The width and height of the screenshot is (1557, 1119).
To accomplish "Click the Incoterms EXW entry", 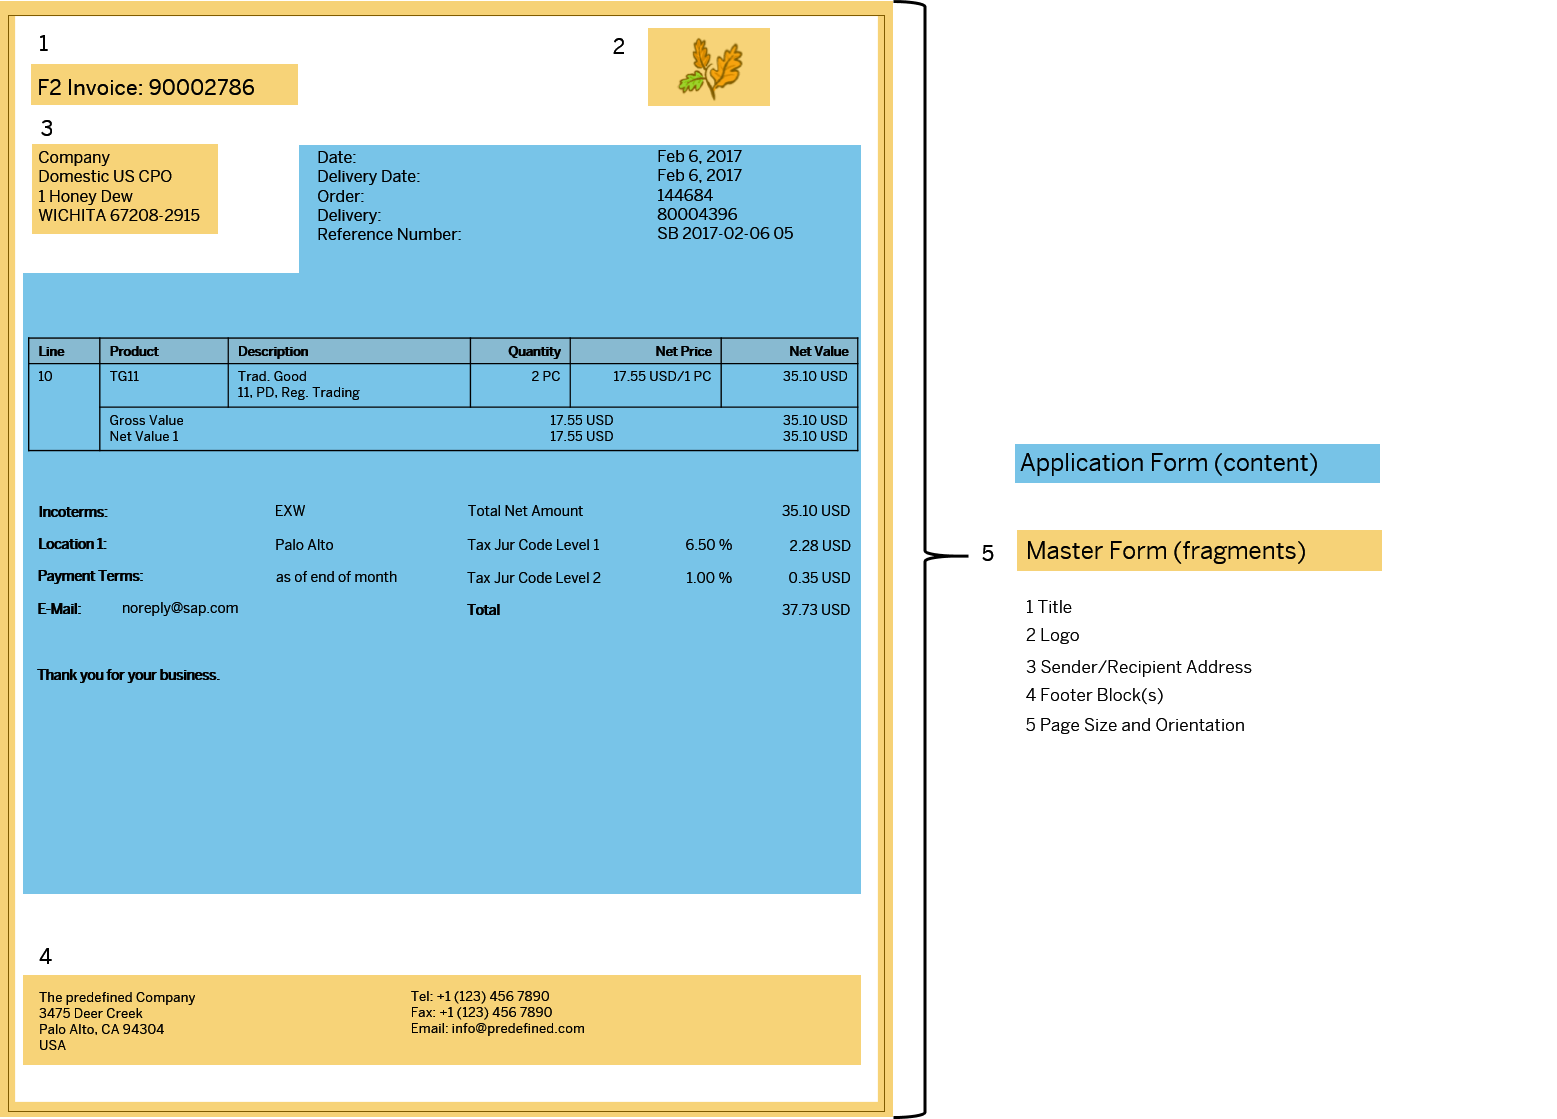I will tap(290, 511).
